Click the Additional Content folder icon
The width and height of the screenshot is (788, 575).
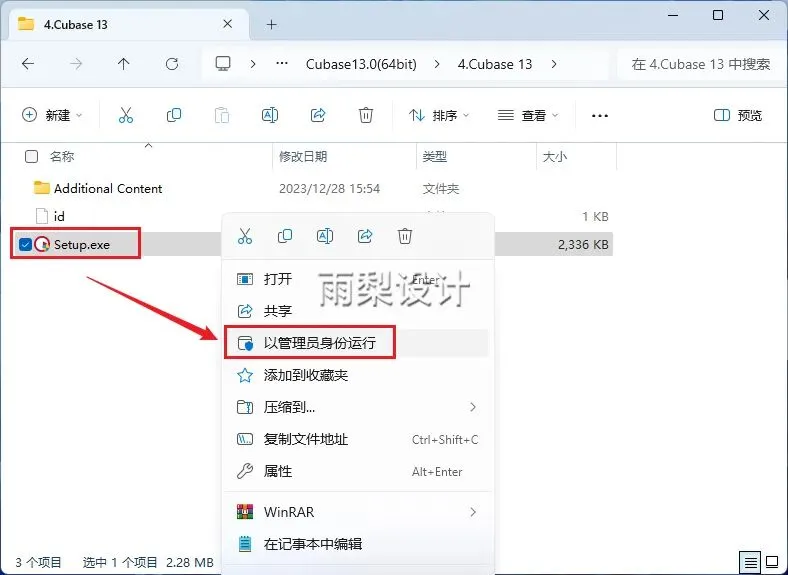pos(42,188)
